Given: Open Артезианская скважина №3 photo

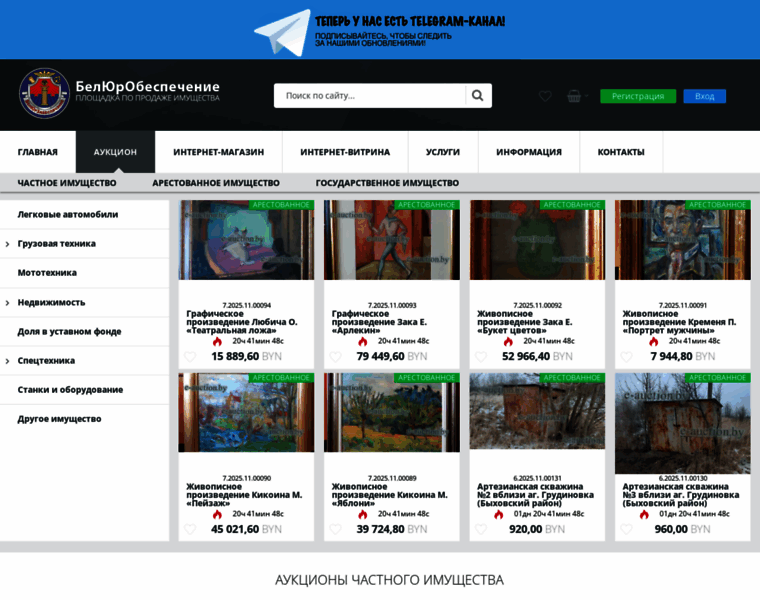Looking at the screenshot, I should pos(682,423).
